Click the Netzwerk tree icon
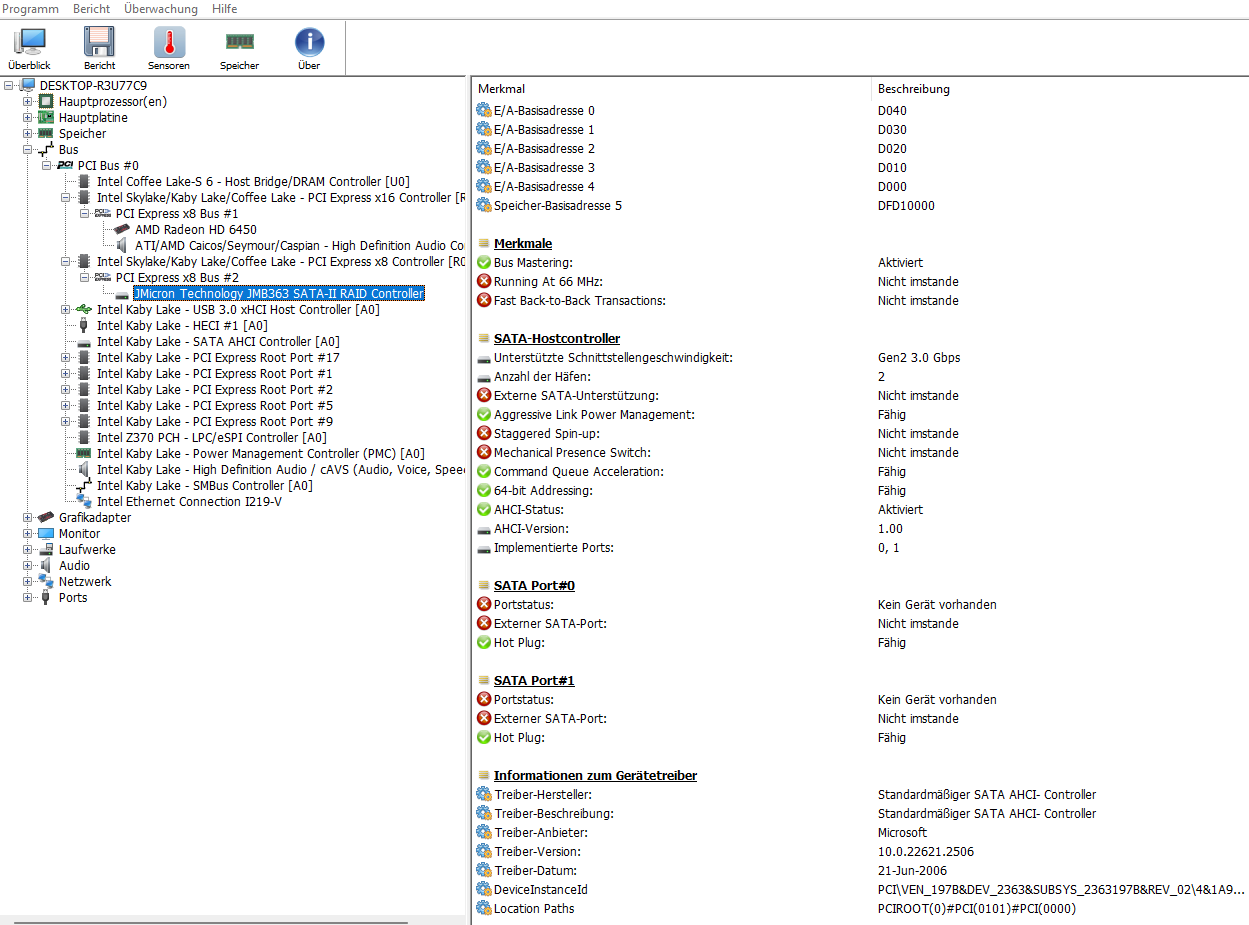This screenshot has width=1249, height=925. click(x=46, y=582)
